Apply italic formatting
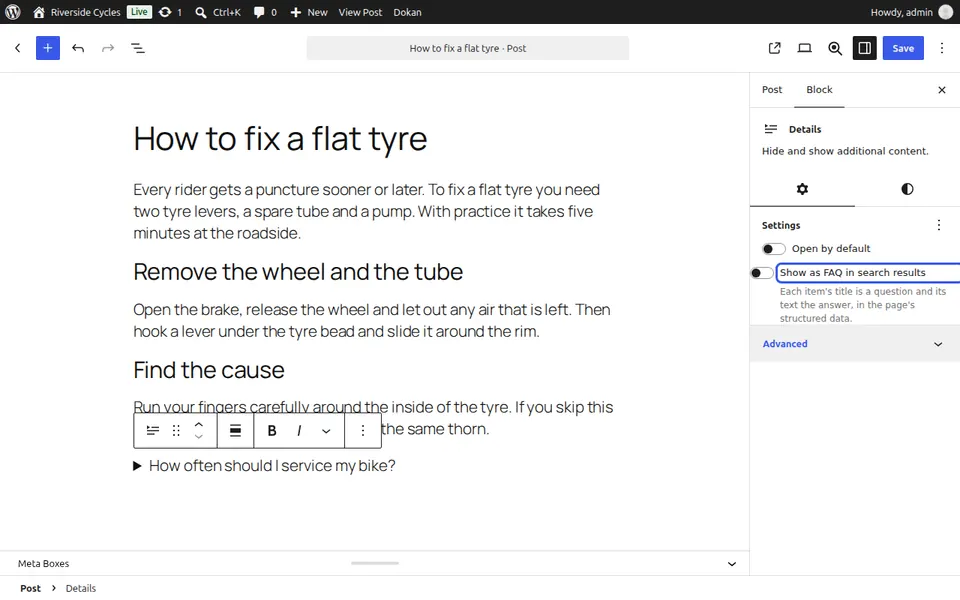 (299, 431)
